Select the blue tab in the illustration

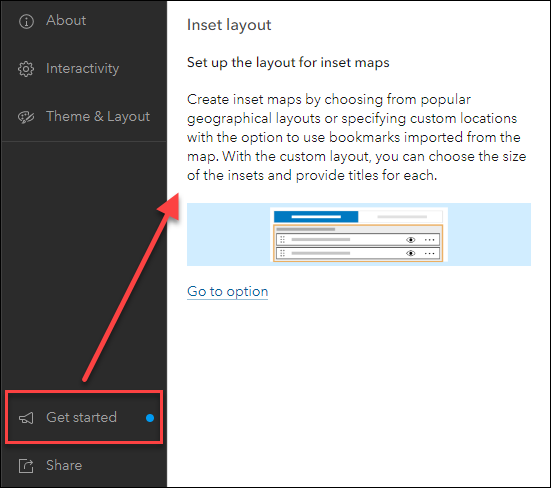coord(316,216)
